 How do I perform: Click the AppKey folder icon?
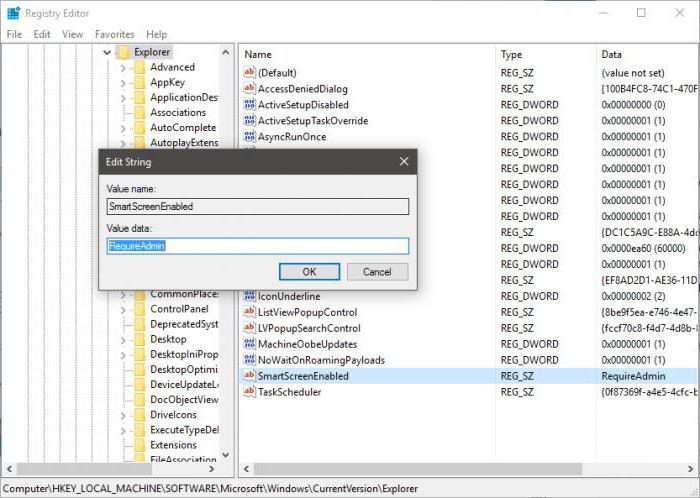tap(140, 83)
